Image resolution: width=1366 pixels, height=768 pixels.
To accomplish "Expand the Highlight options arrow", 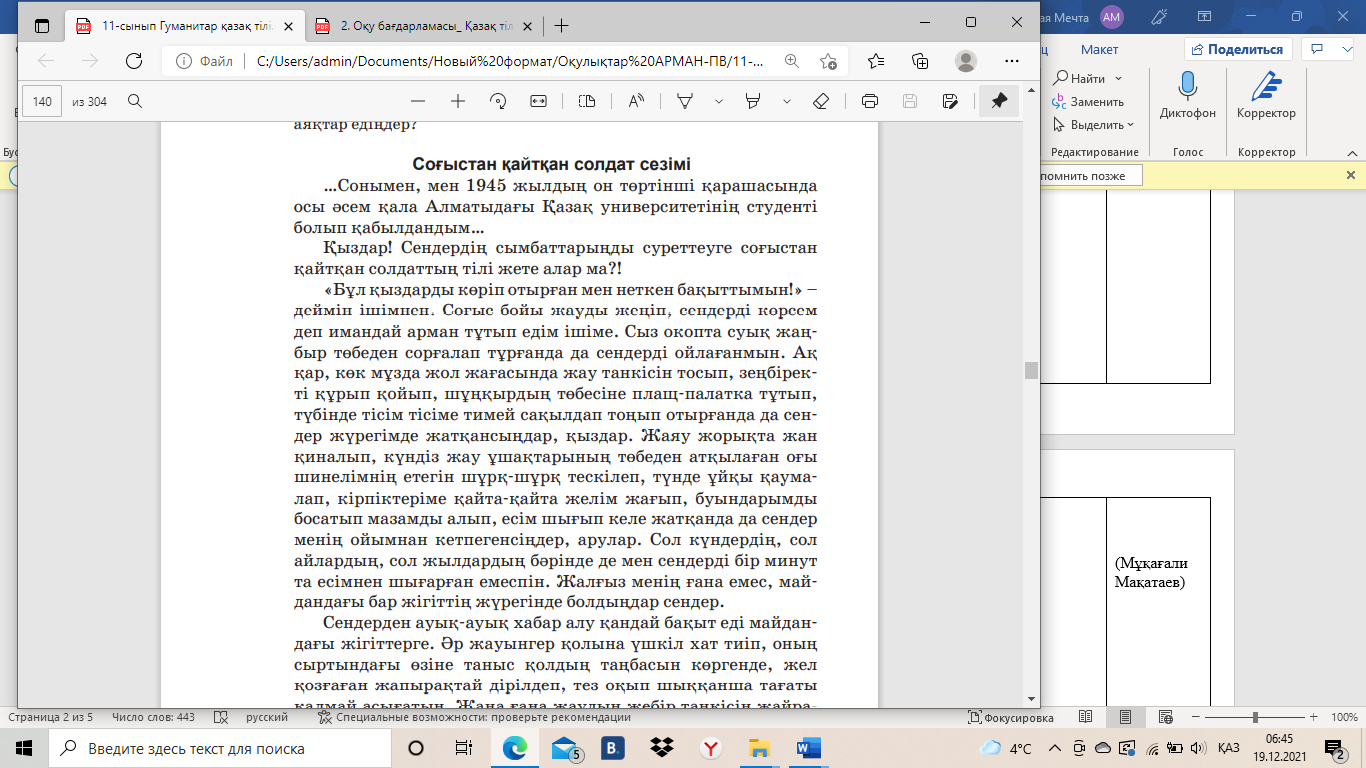I will pos(787,101).
